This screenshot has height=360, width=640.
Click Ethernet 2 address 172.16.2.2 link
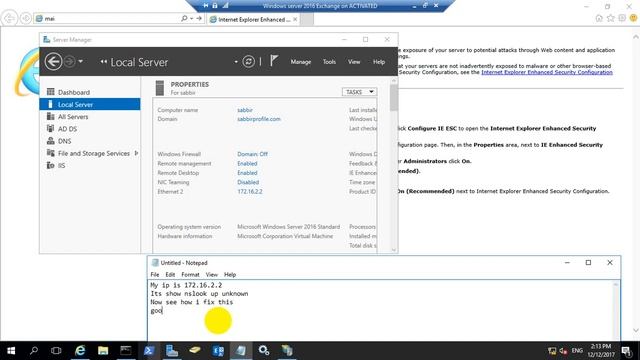point(249,192)
